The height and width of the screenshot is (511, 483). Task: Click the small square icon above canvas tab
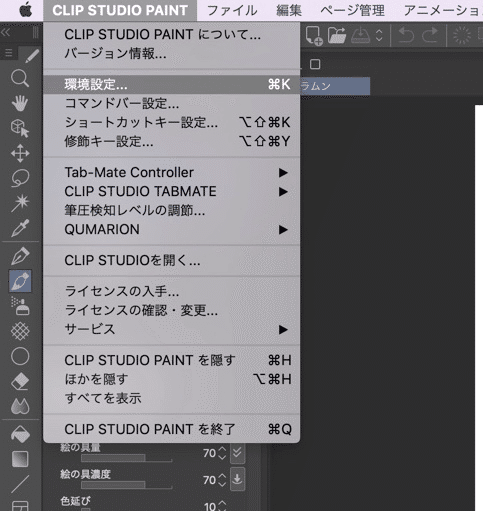(315, 64)
